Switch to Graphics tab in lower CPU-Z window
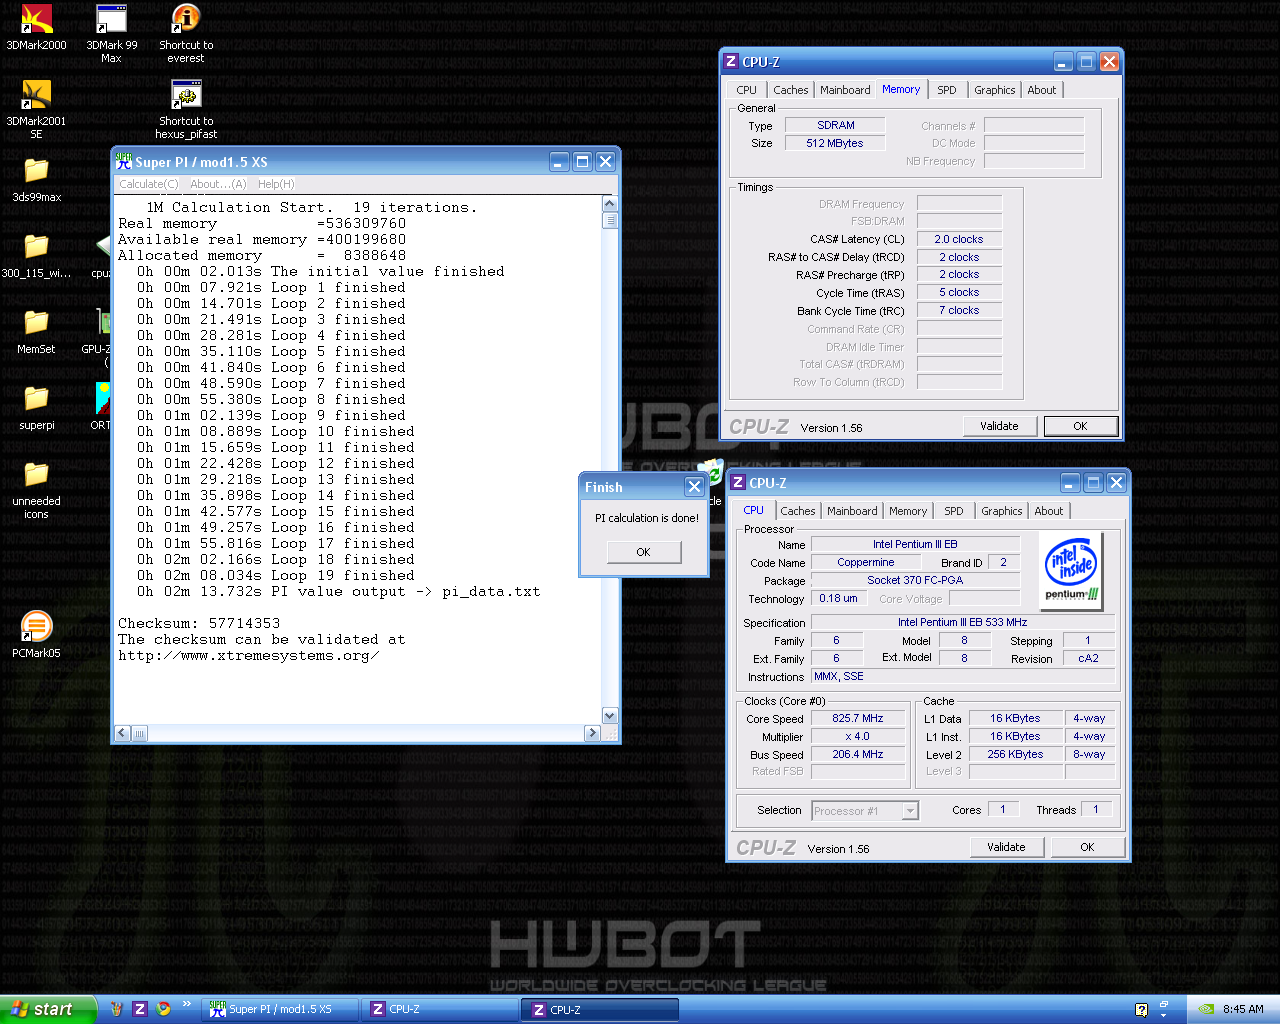This screenshot has height=1024, width=1280. [1002, 511]
